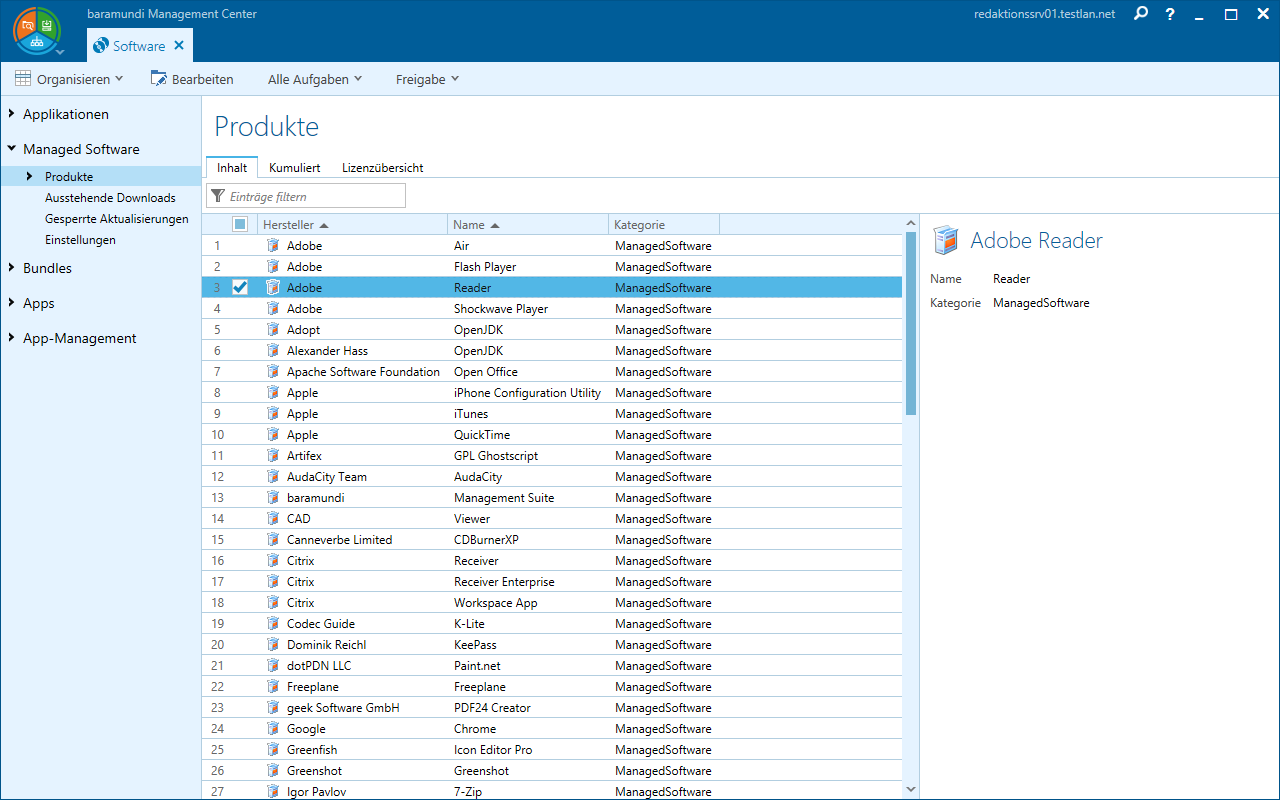Viewport: 1280px width, 800px height.
Task: Expand the Applikationen tree node
Action: coord(11,114)
